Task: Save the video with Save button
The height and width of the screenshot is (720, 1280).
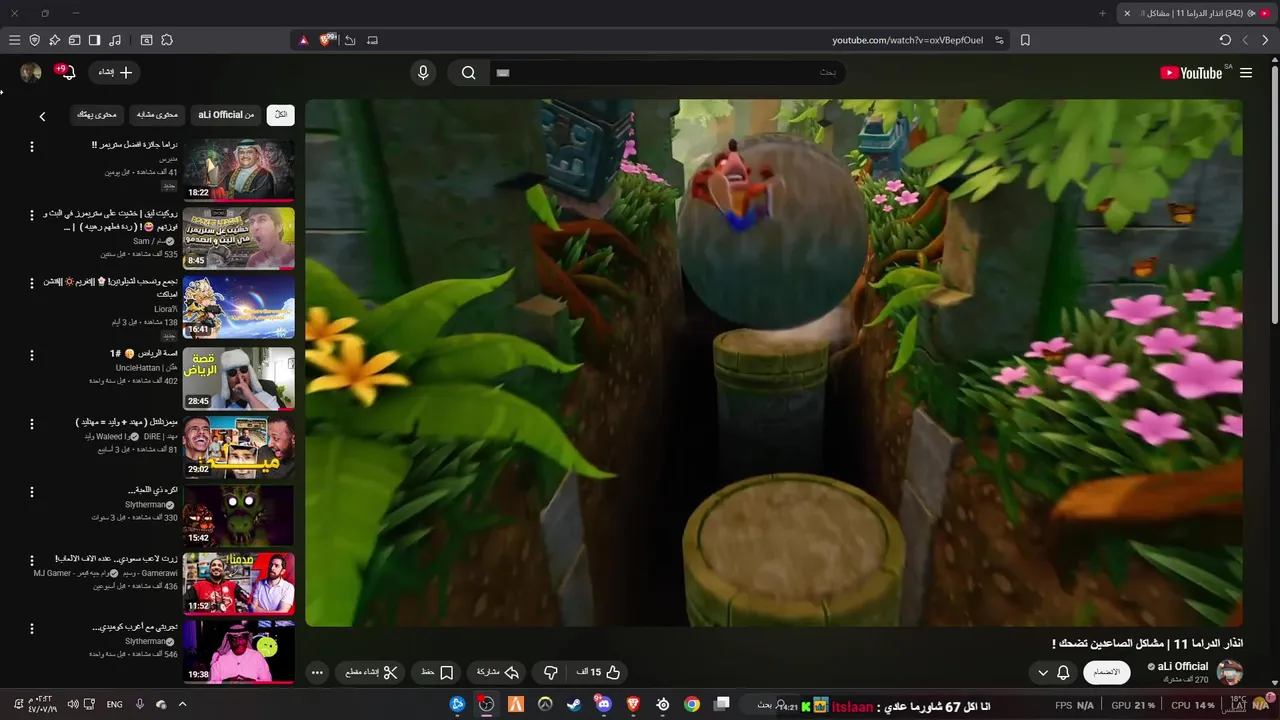Action: 437,673
